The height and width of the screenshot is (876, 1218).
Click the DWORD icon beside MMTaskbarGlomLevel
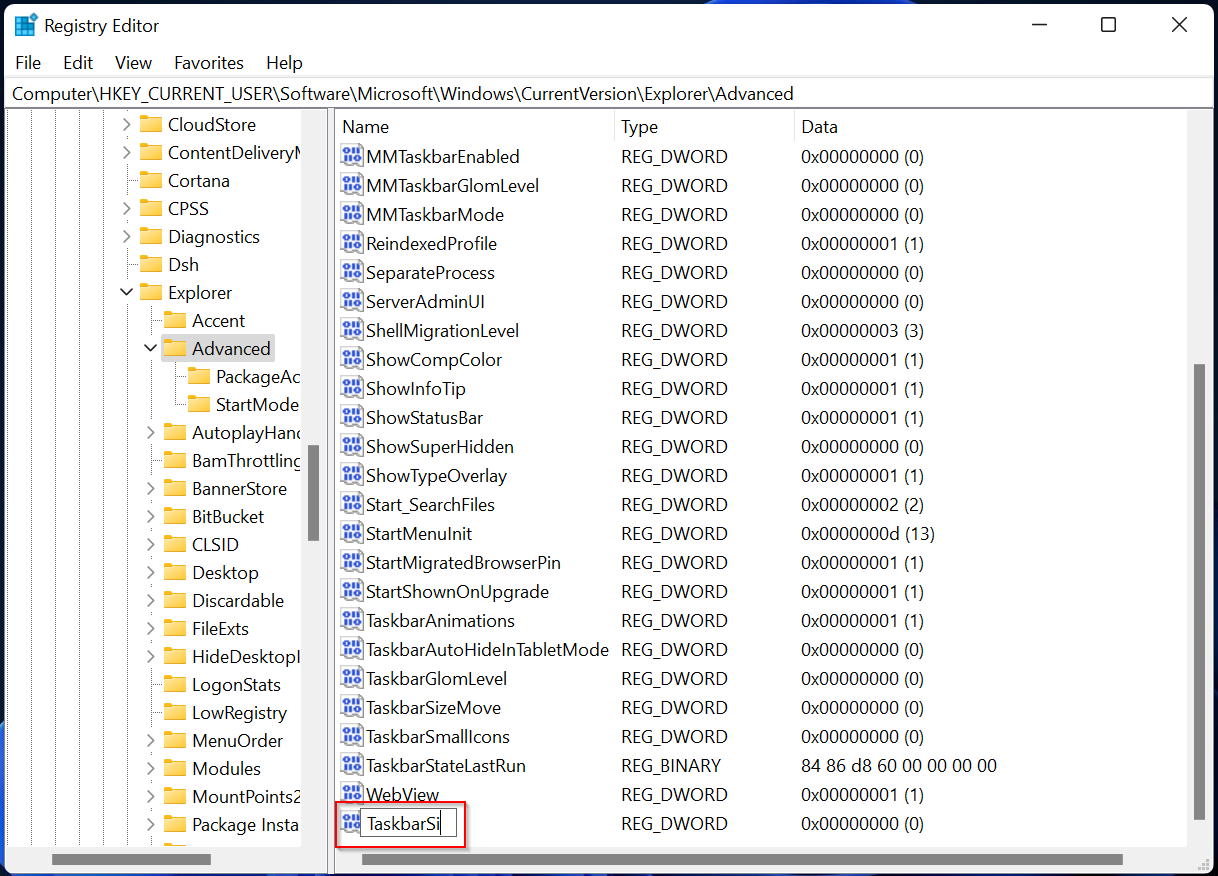(351, 185)
